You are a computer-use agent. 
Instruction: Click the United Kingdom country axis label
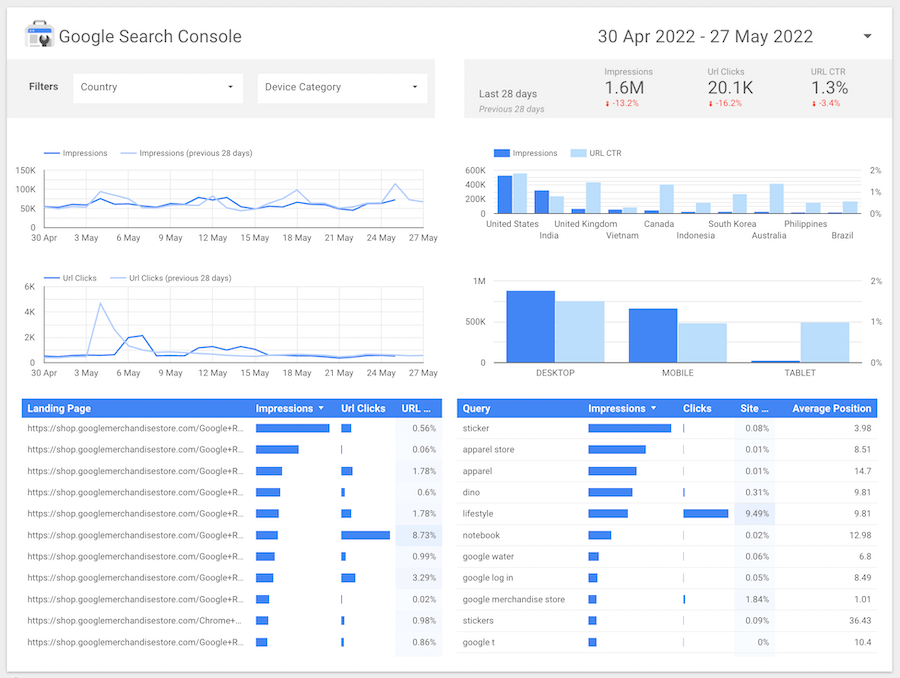coord(585,224)
